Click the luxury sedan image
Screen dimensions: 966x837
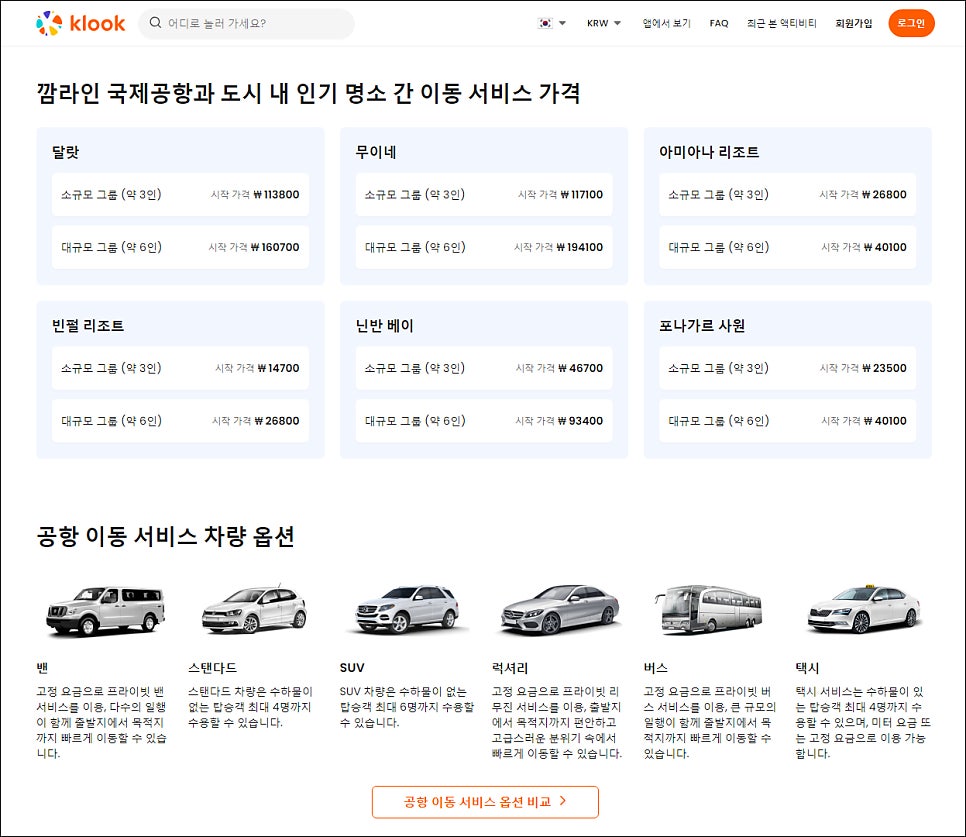tap(559, 610)
